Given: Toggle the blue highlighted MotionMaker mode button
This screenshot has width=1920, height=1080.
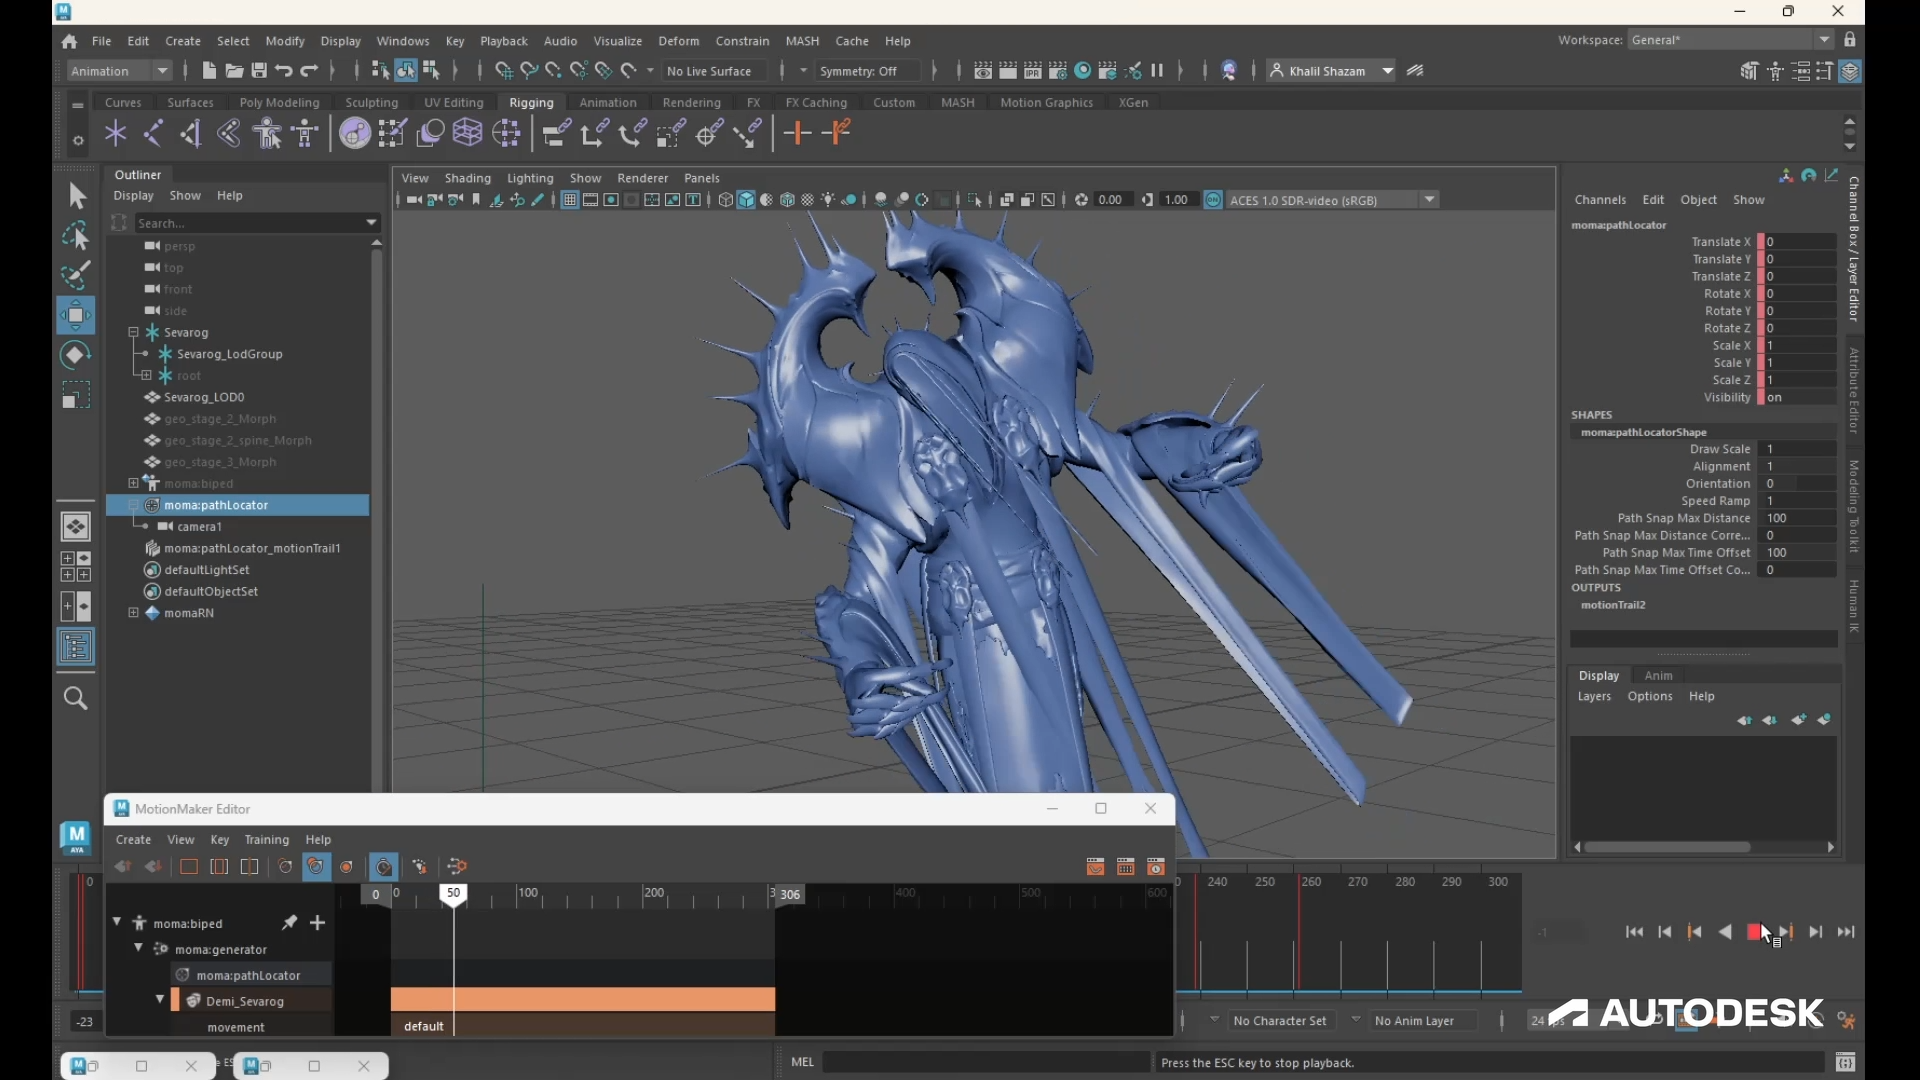Looking at the screenshot, I should [316, 867].
